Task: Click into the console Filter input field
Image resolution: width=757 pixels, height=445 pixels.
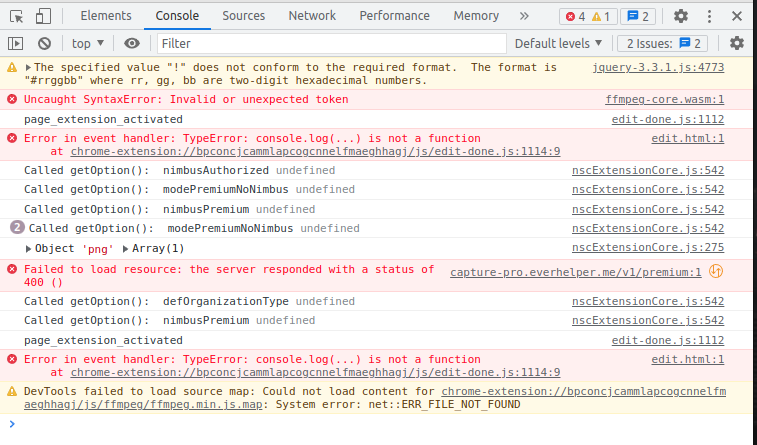Action: pos(330,43)
